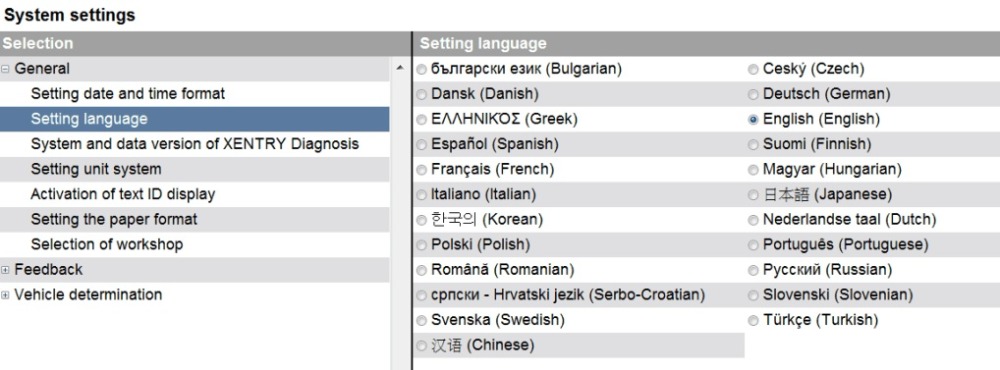Select the Türkçe (Turkish) option
Viewport: 1000px width, 370px height.
coord(753,320)
